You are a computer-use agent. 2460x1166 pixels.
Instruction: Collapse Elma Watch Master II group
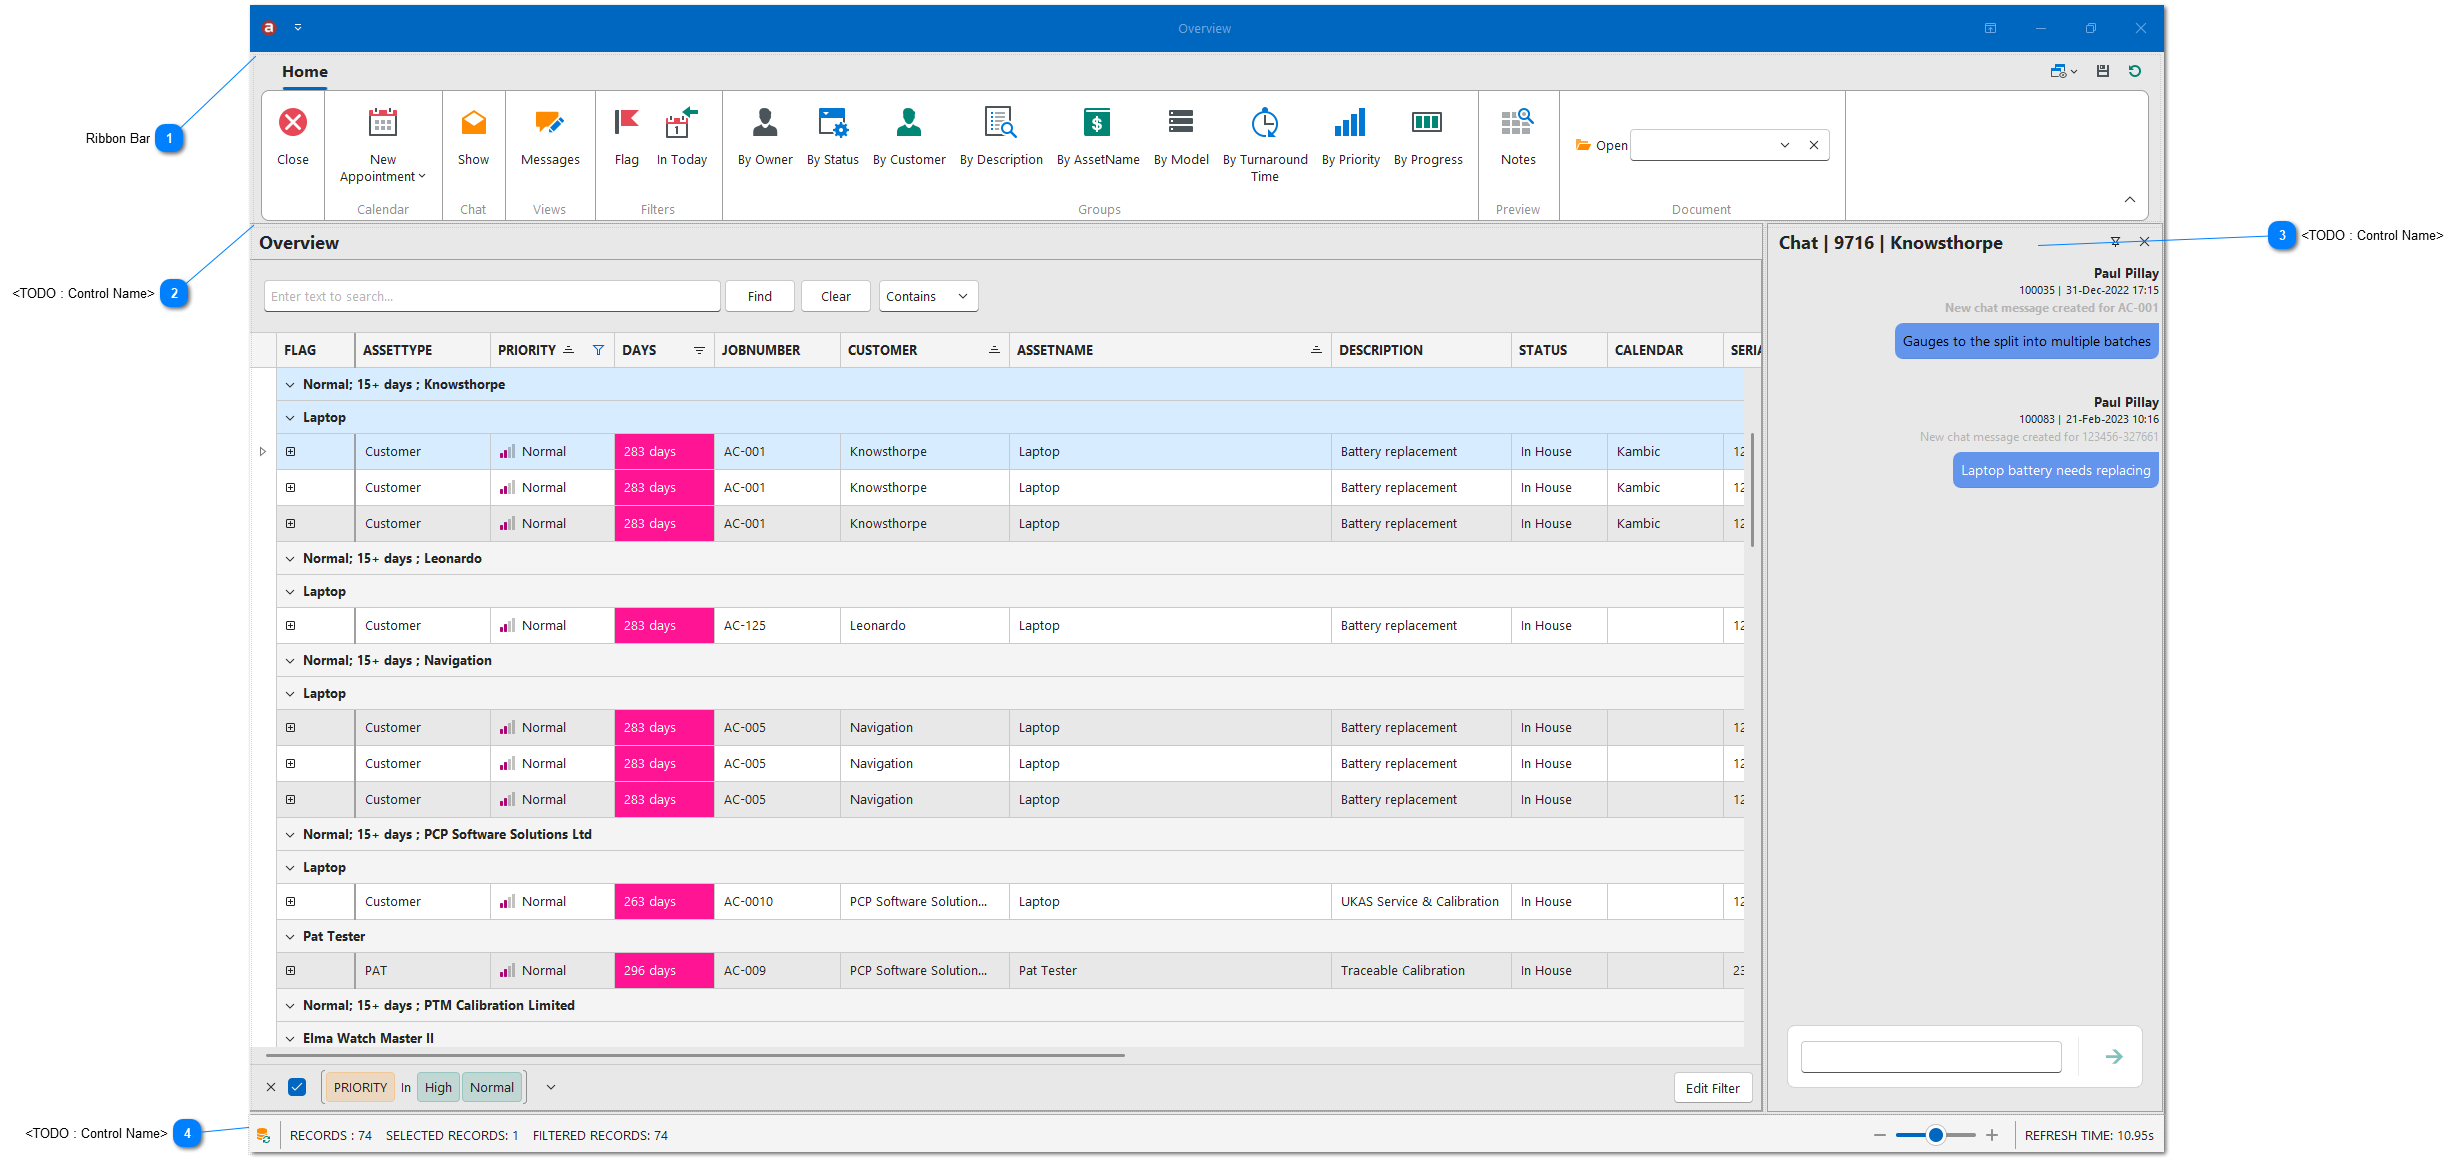point(290,1038)
